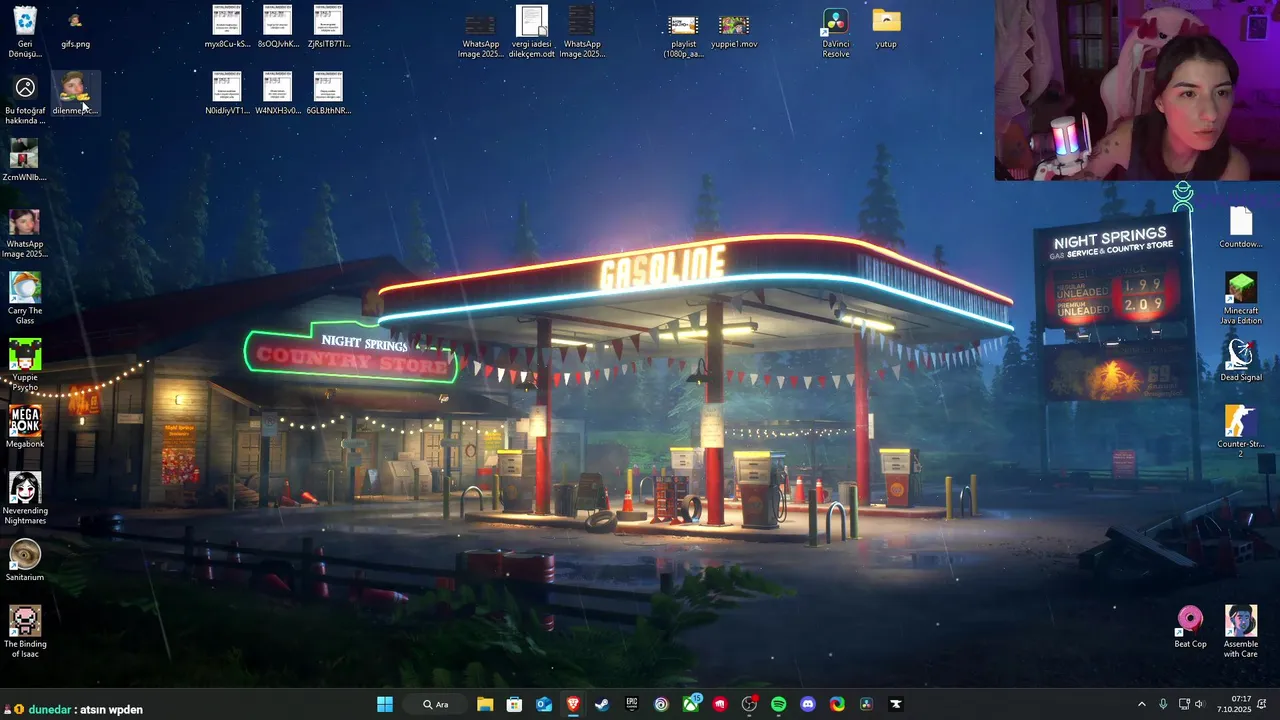Open Outlook from the taskbar

click(544, 704)
